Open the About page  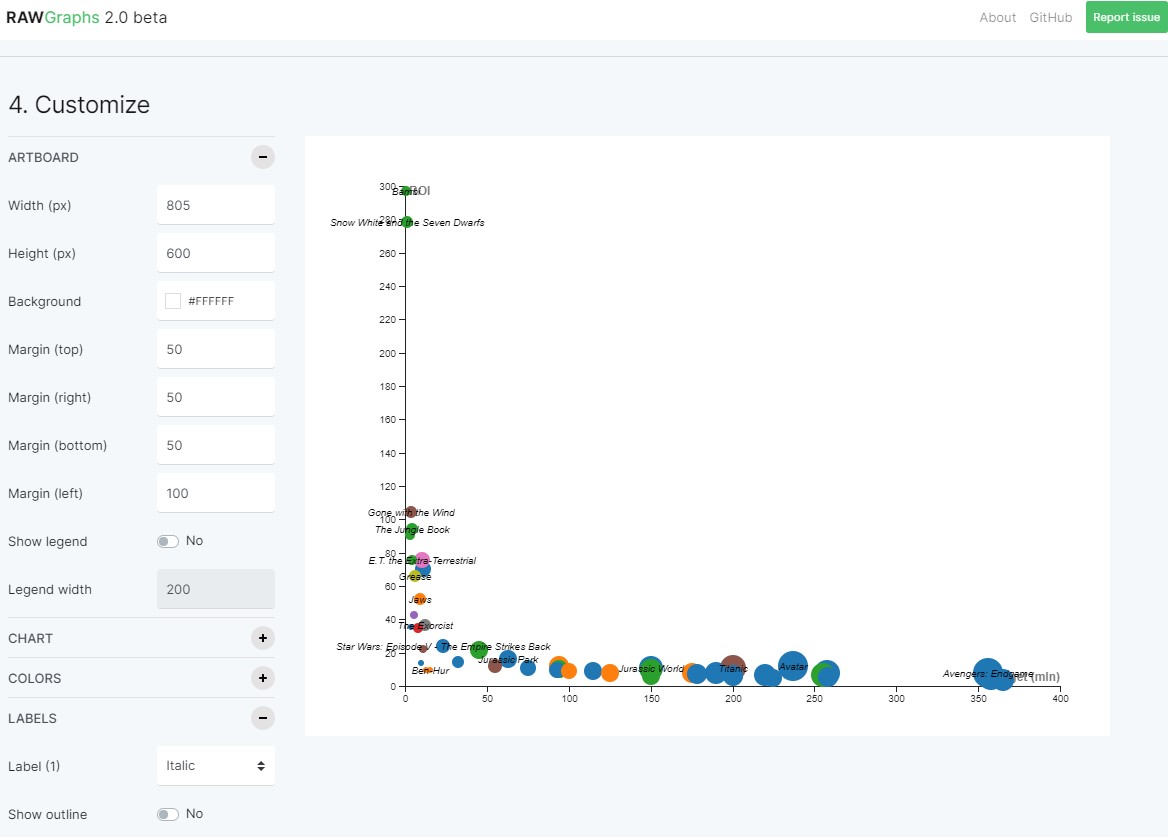[997, 17]
